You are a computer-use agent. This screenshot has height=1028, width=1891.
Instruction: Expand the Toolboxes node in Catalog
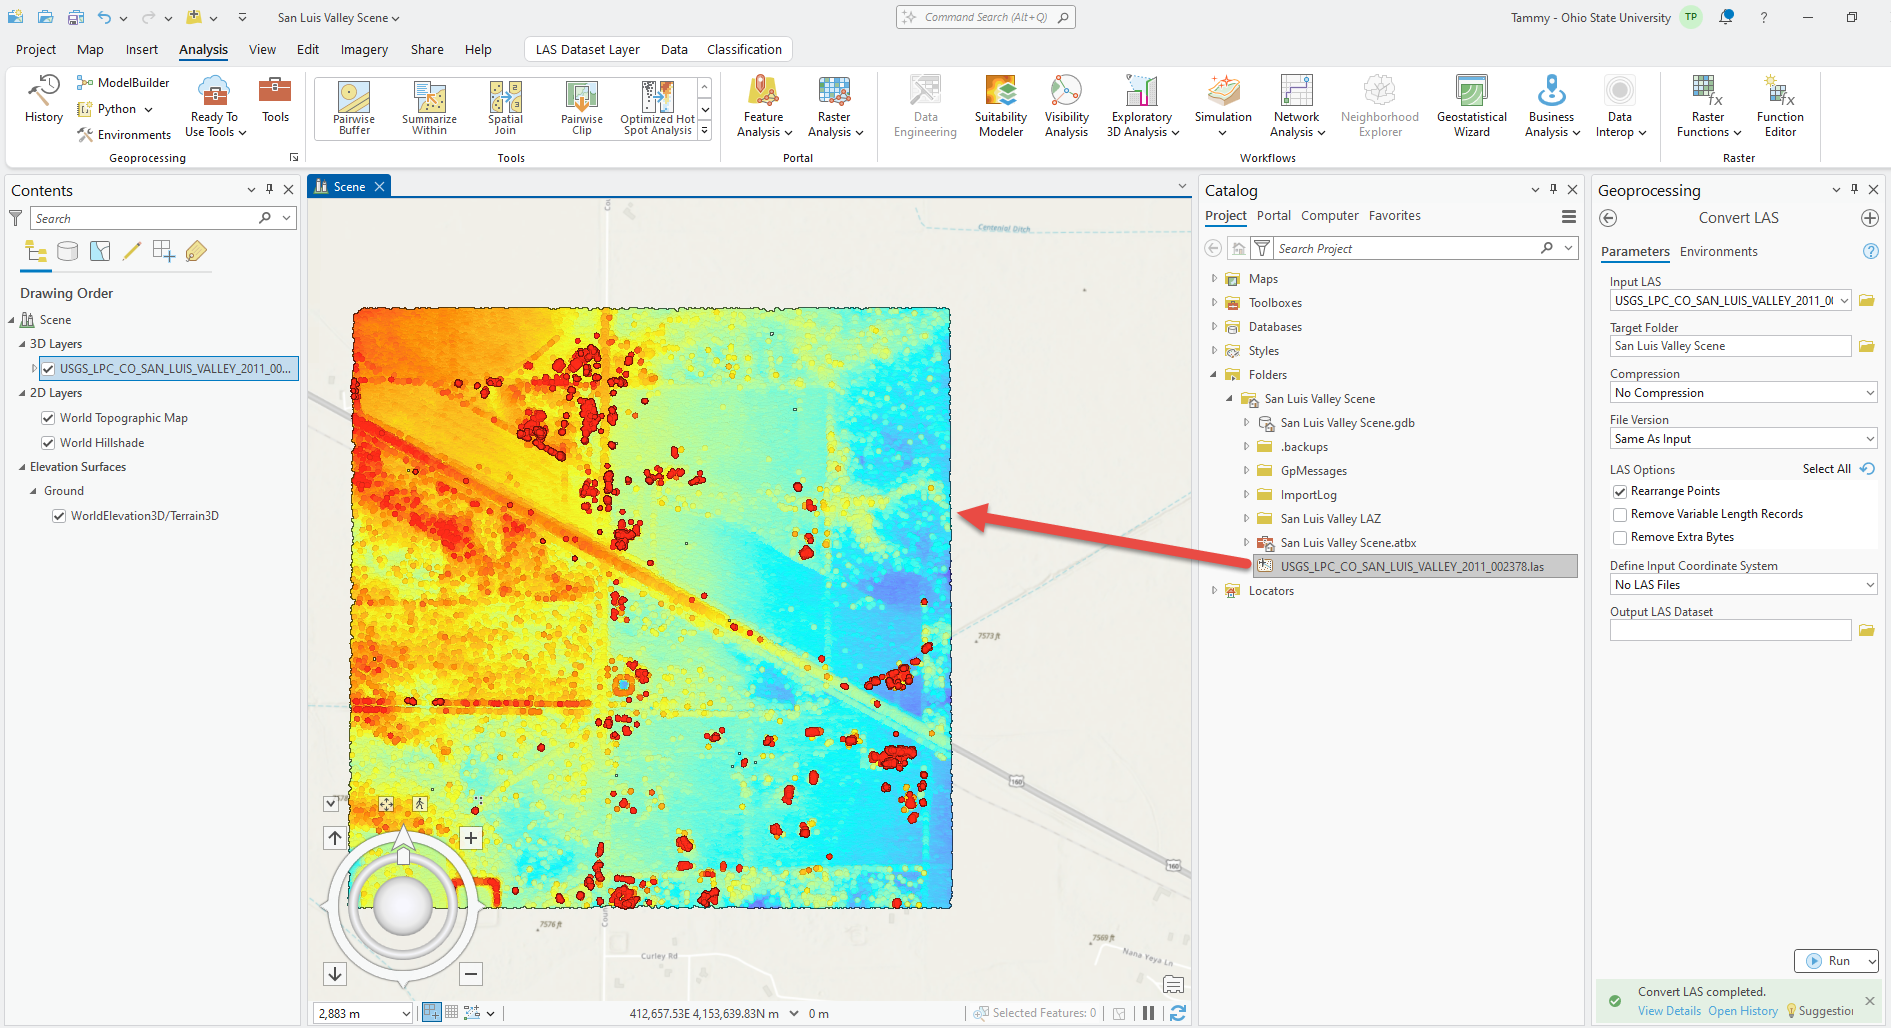[x=1214, y=303]
